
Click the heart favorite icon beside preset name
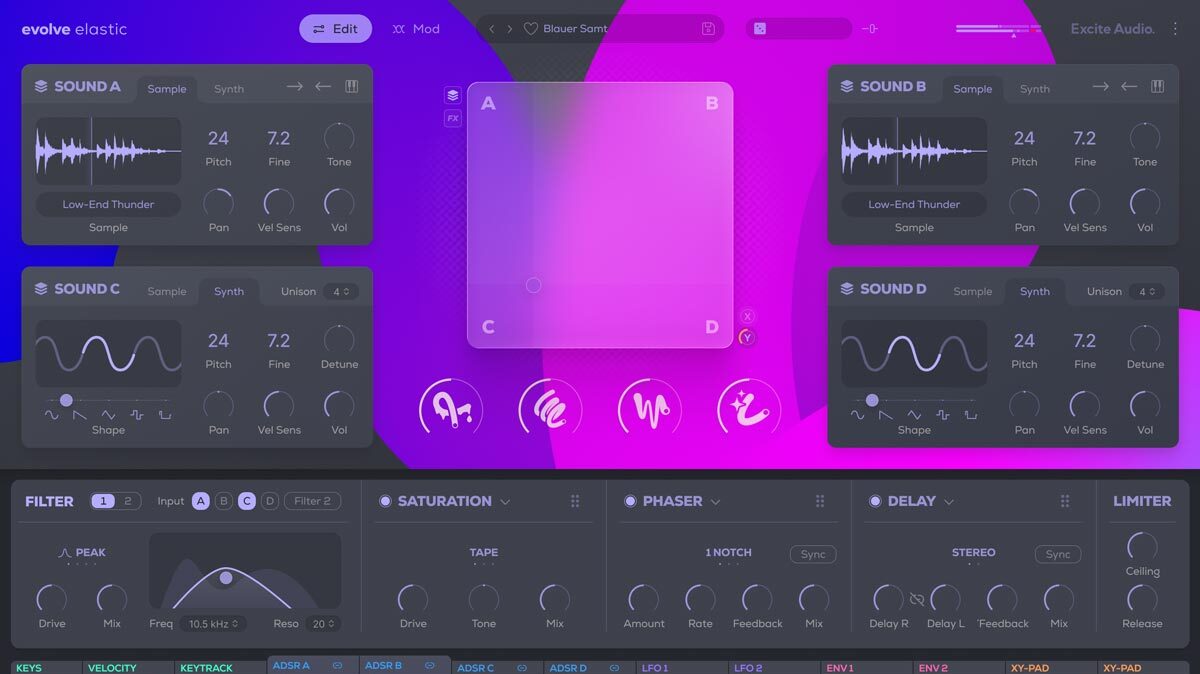pos(531,29)
